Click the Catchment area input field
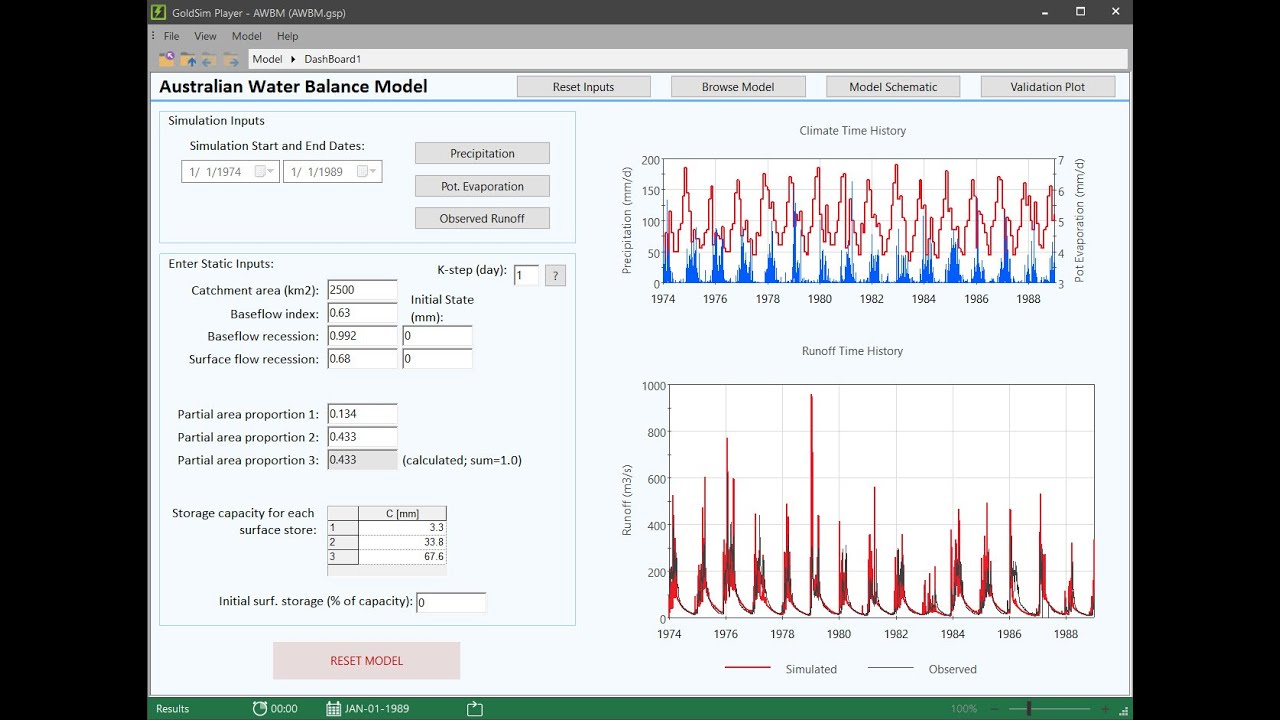The width and height of the screenshot is (1280, 720). [362, 290]
